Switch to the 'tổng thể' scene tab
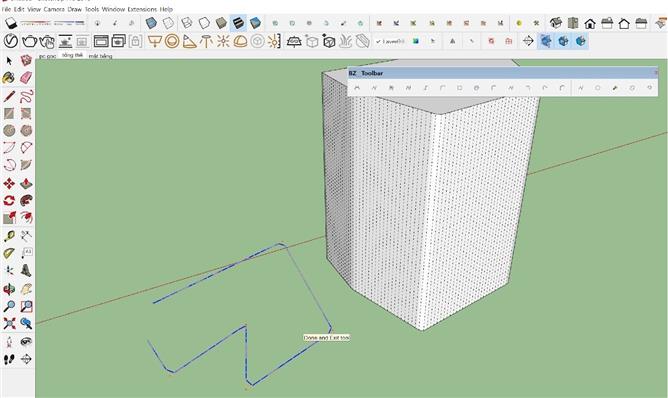 [x=72, y=55]
